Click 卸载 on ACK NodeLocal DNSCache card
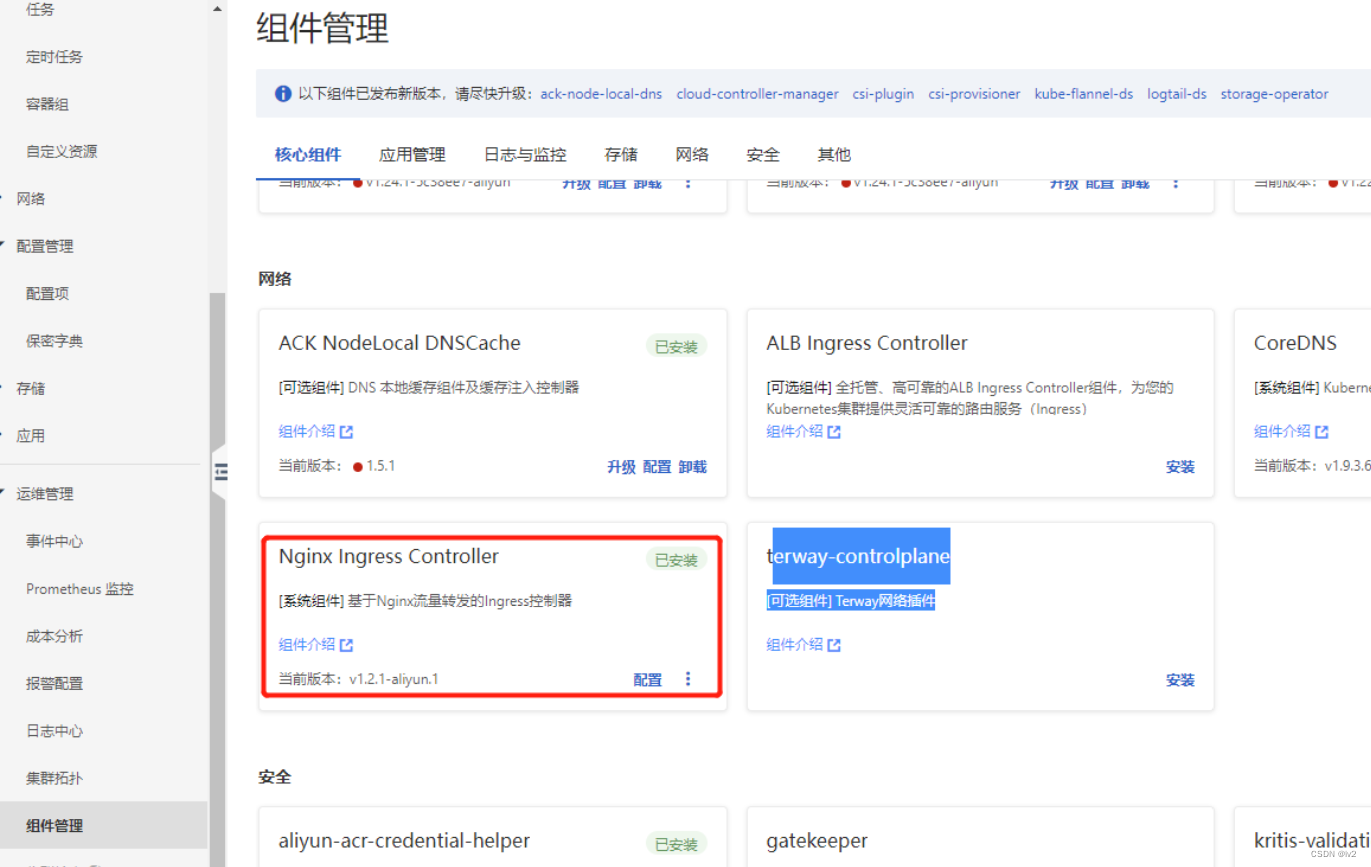Screen dimensions: 1371x867 click(693, 467)
